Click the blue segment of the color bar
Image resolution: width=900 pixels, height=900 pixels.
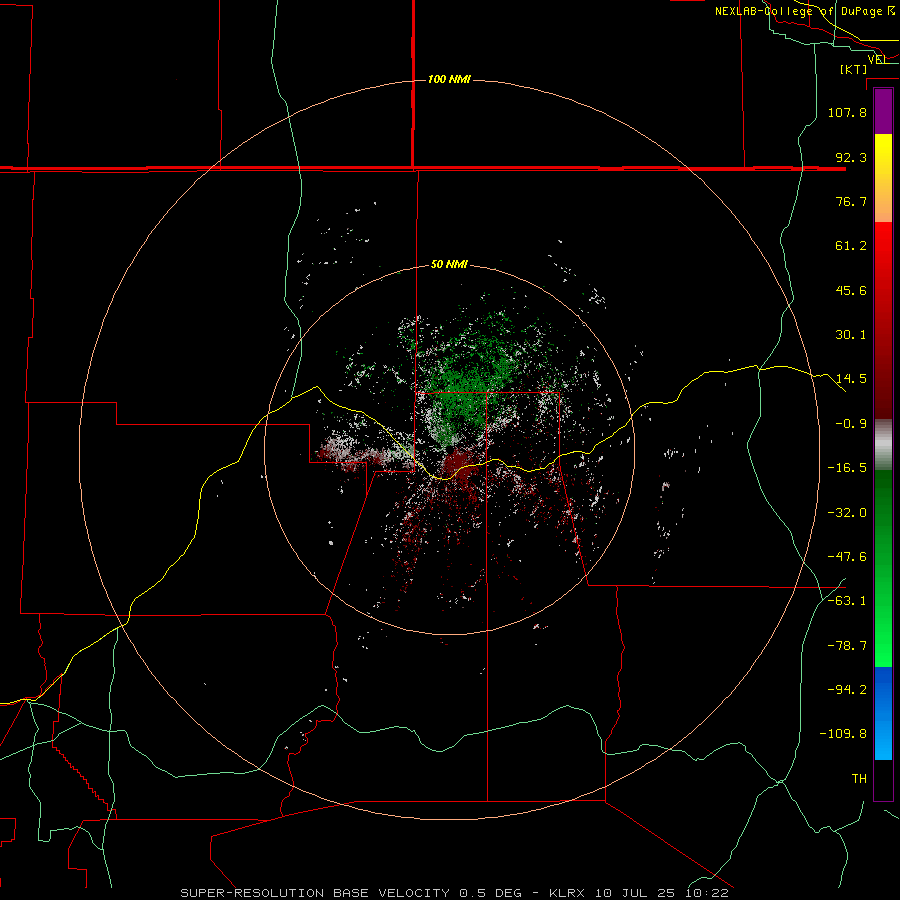[x=883, y=713]
